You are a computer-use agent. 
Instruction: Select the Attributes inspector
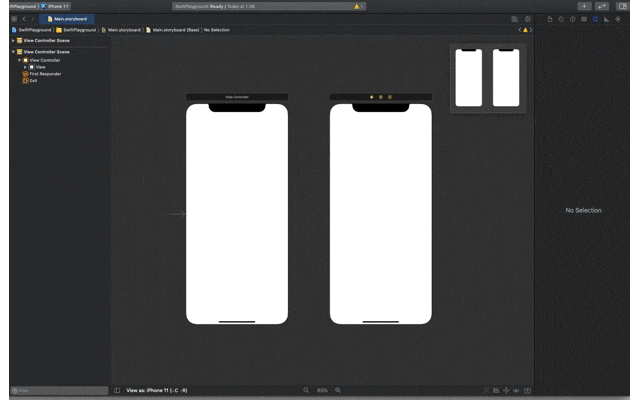(595, 19)
